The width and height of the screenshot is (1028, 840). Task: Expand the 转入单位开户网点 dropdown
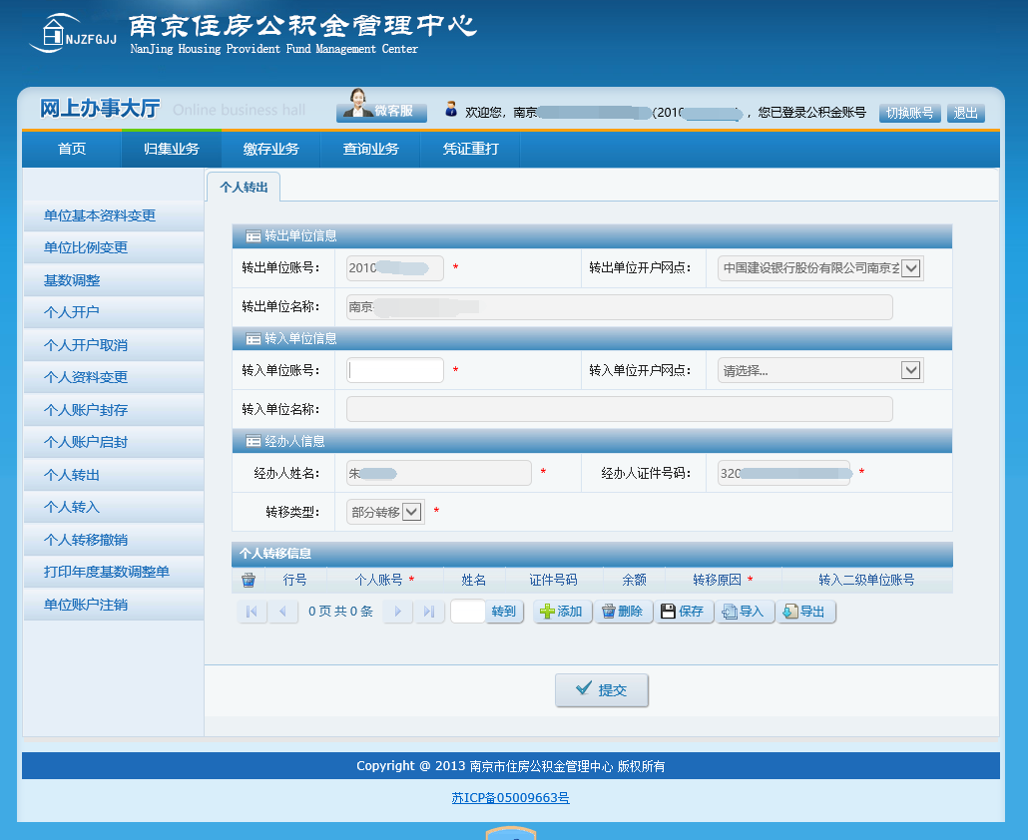coord(910,371)
